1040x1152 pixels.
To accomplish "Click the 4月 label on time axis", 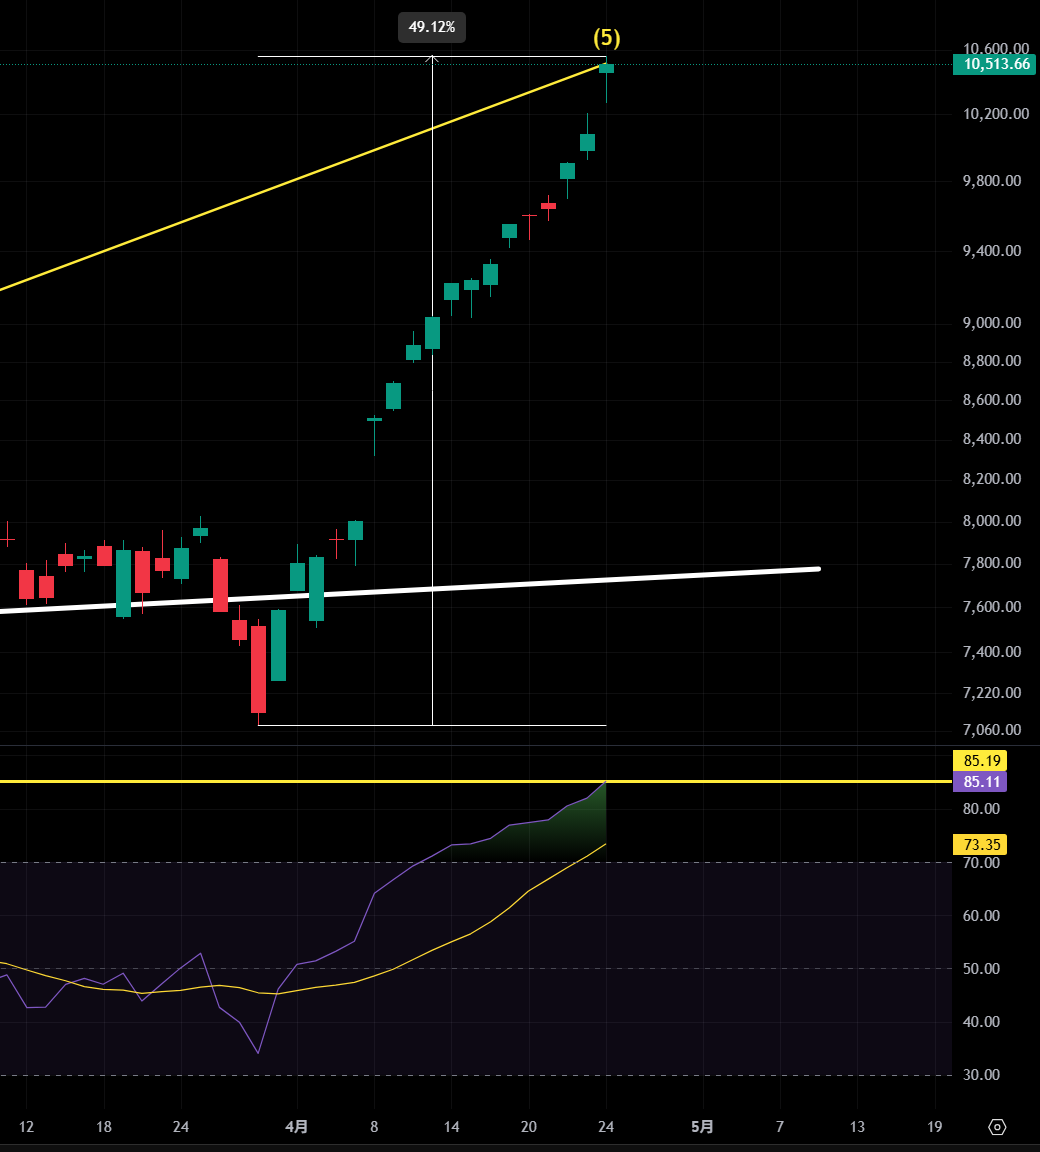I will coord(297,1127).
